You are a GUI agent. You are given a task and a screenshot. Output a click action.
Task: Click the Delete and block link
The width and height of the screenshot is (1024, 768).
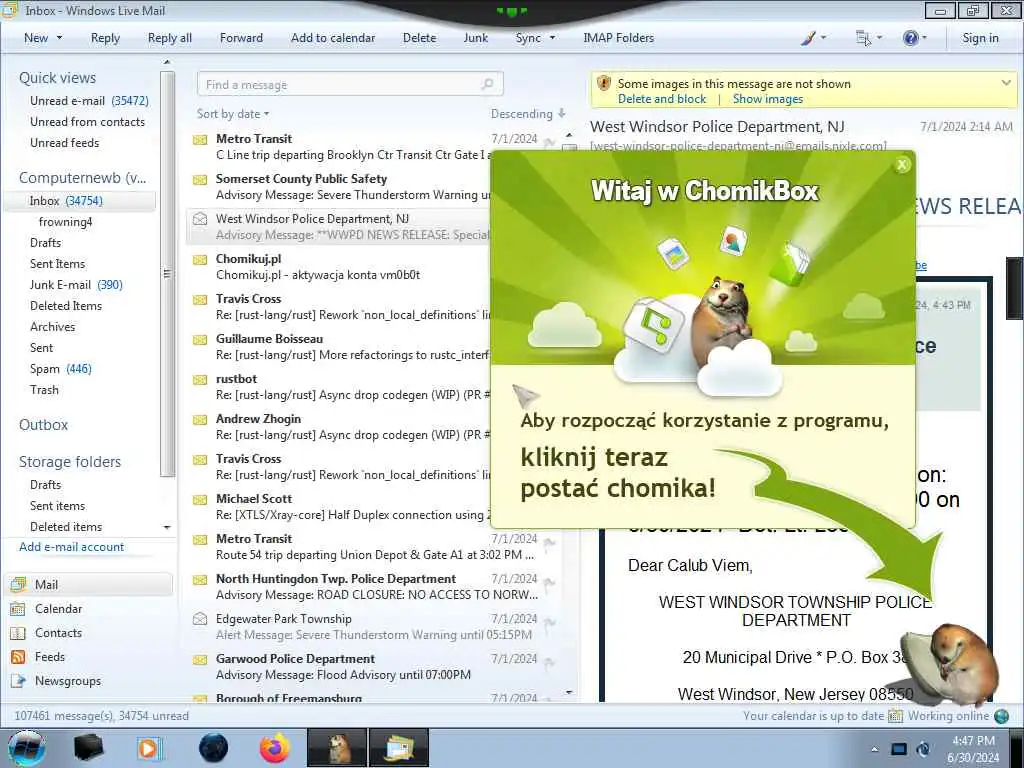click(x=662, y=99)
